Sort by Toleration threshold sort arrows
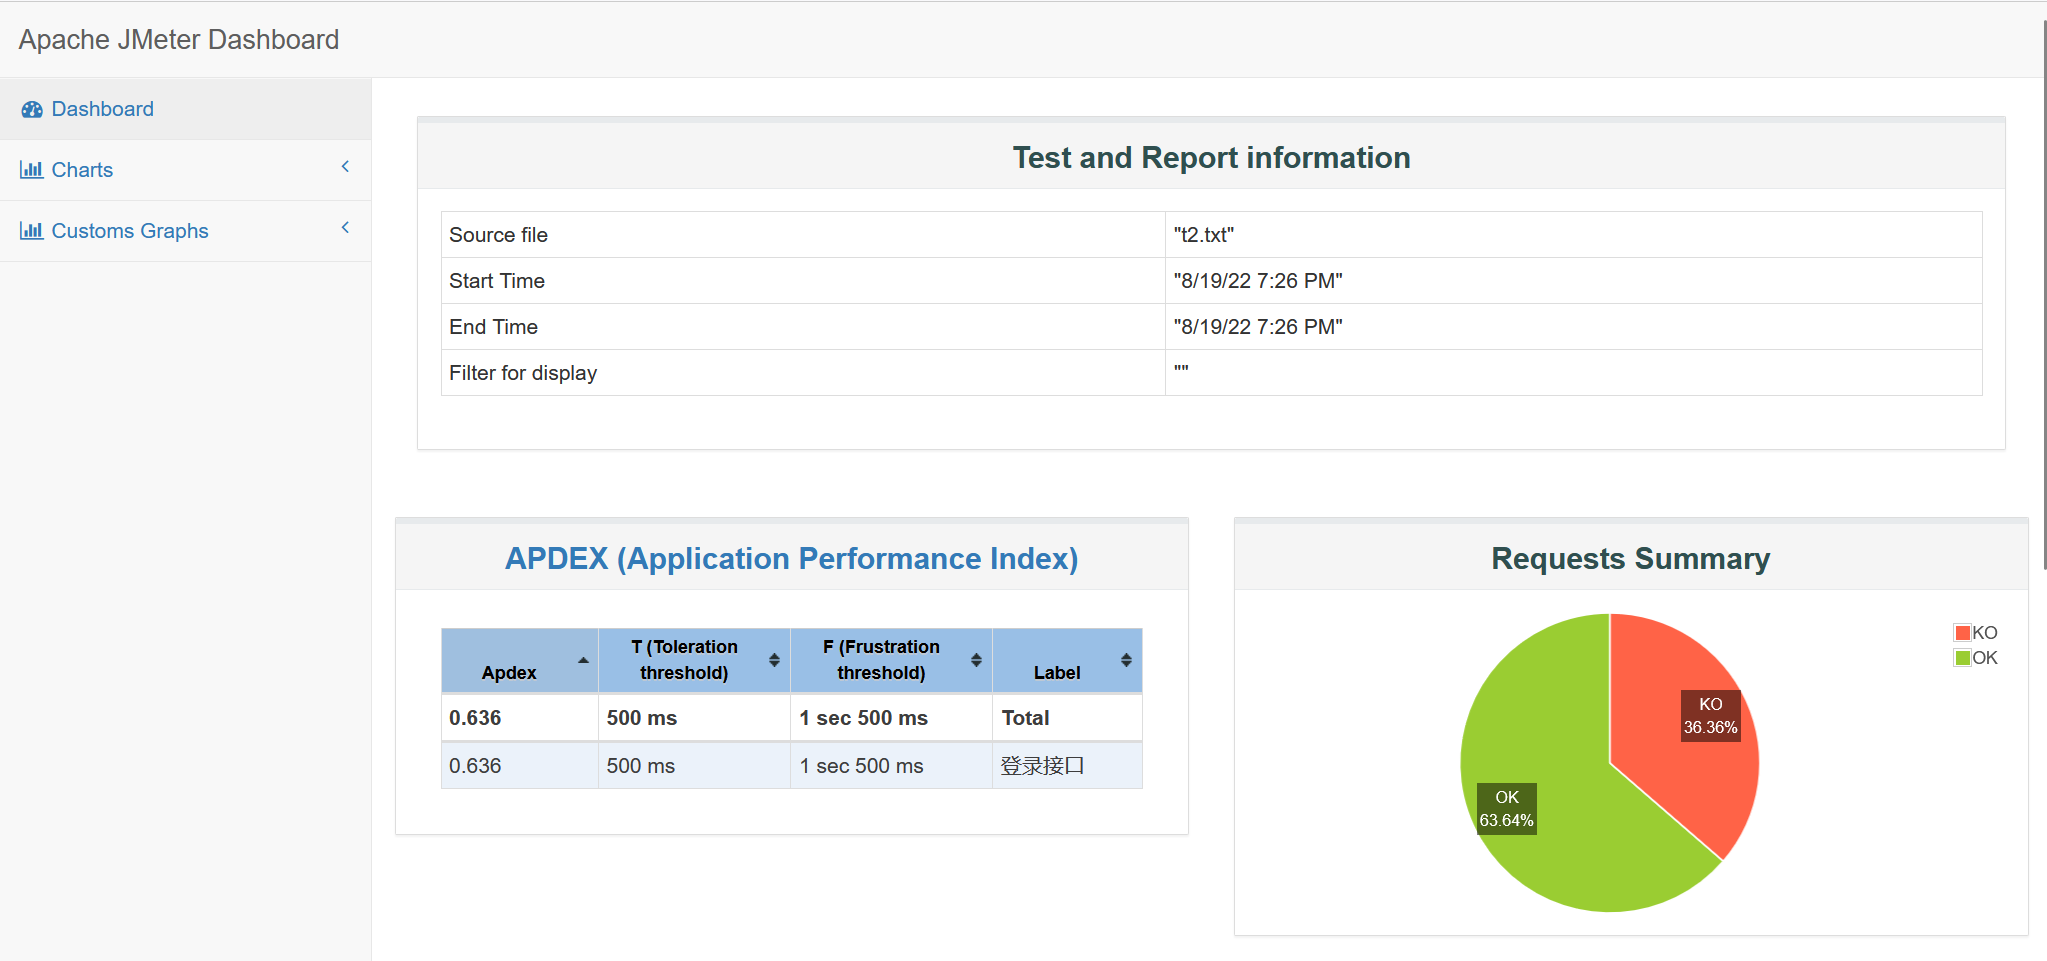 774,660
